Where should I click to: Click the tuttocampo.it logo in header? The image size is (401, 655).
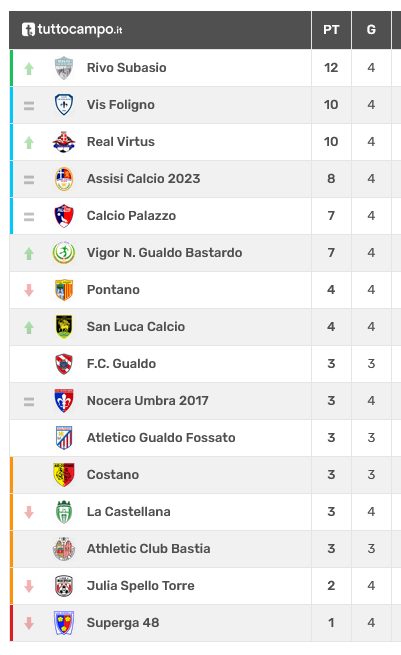click(72, 30)
